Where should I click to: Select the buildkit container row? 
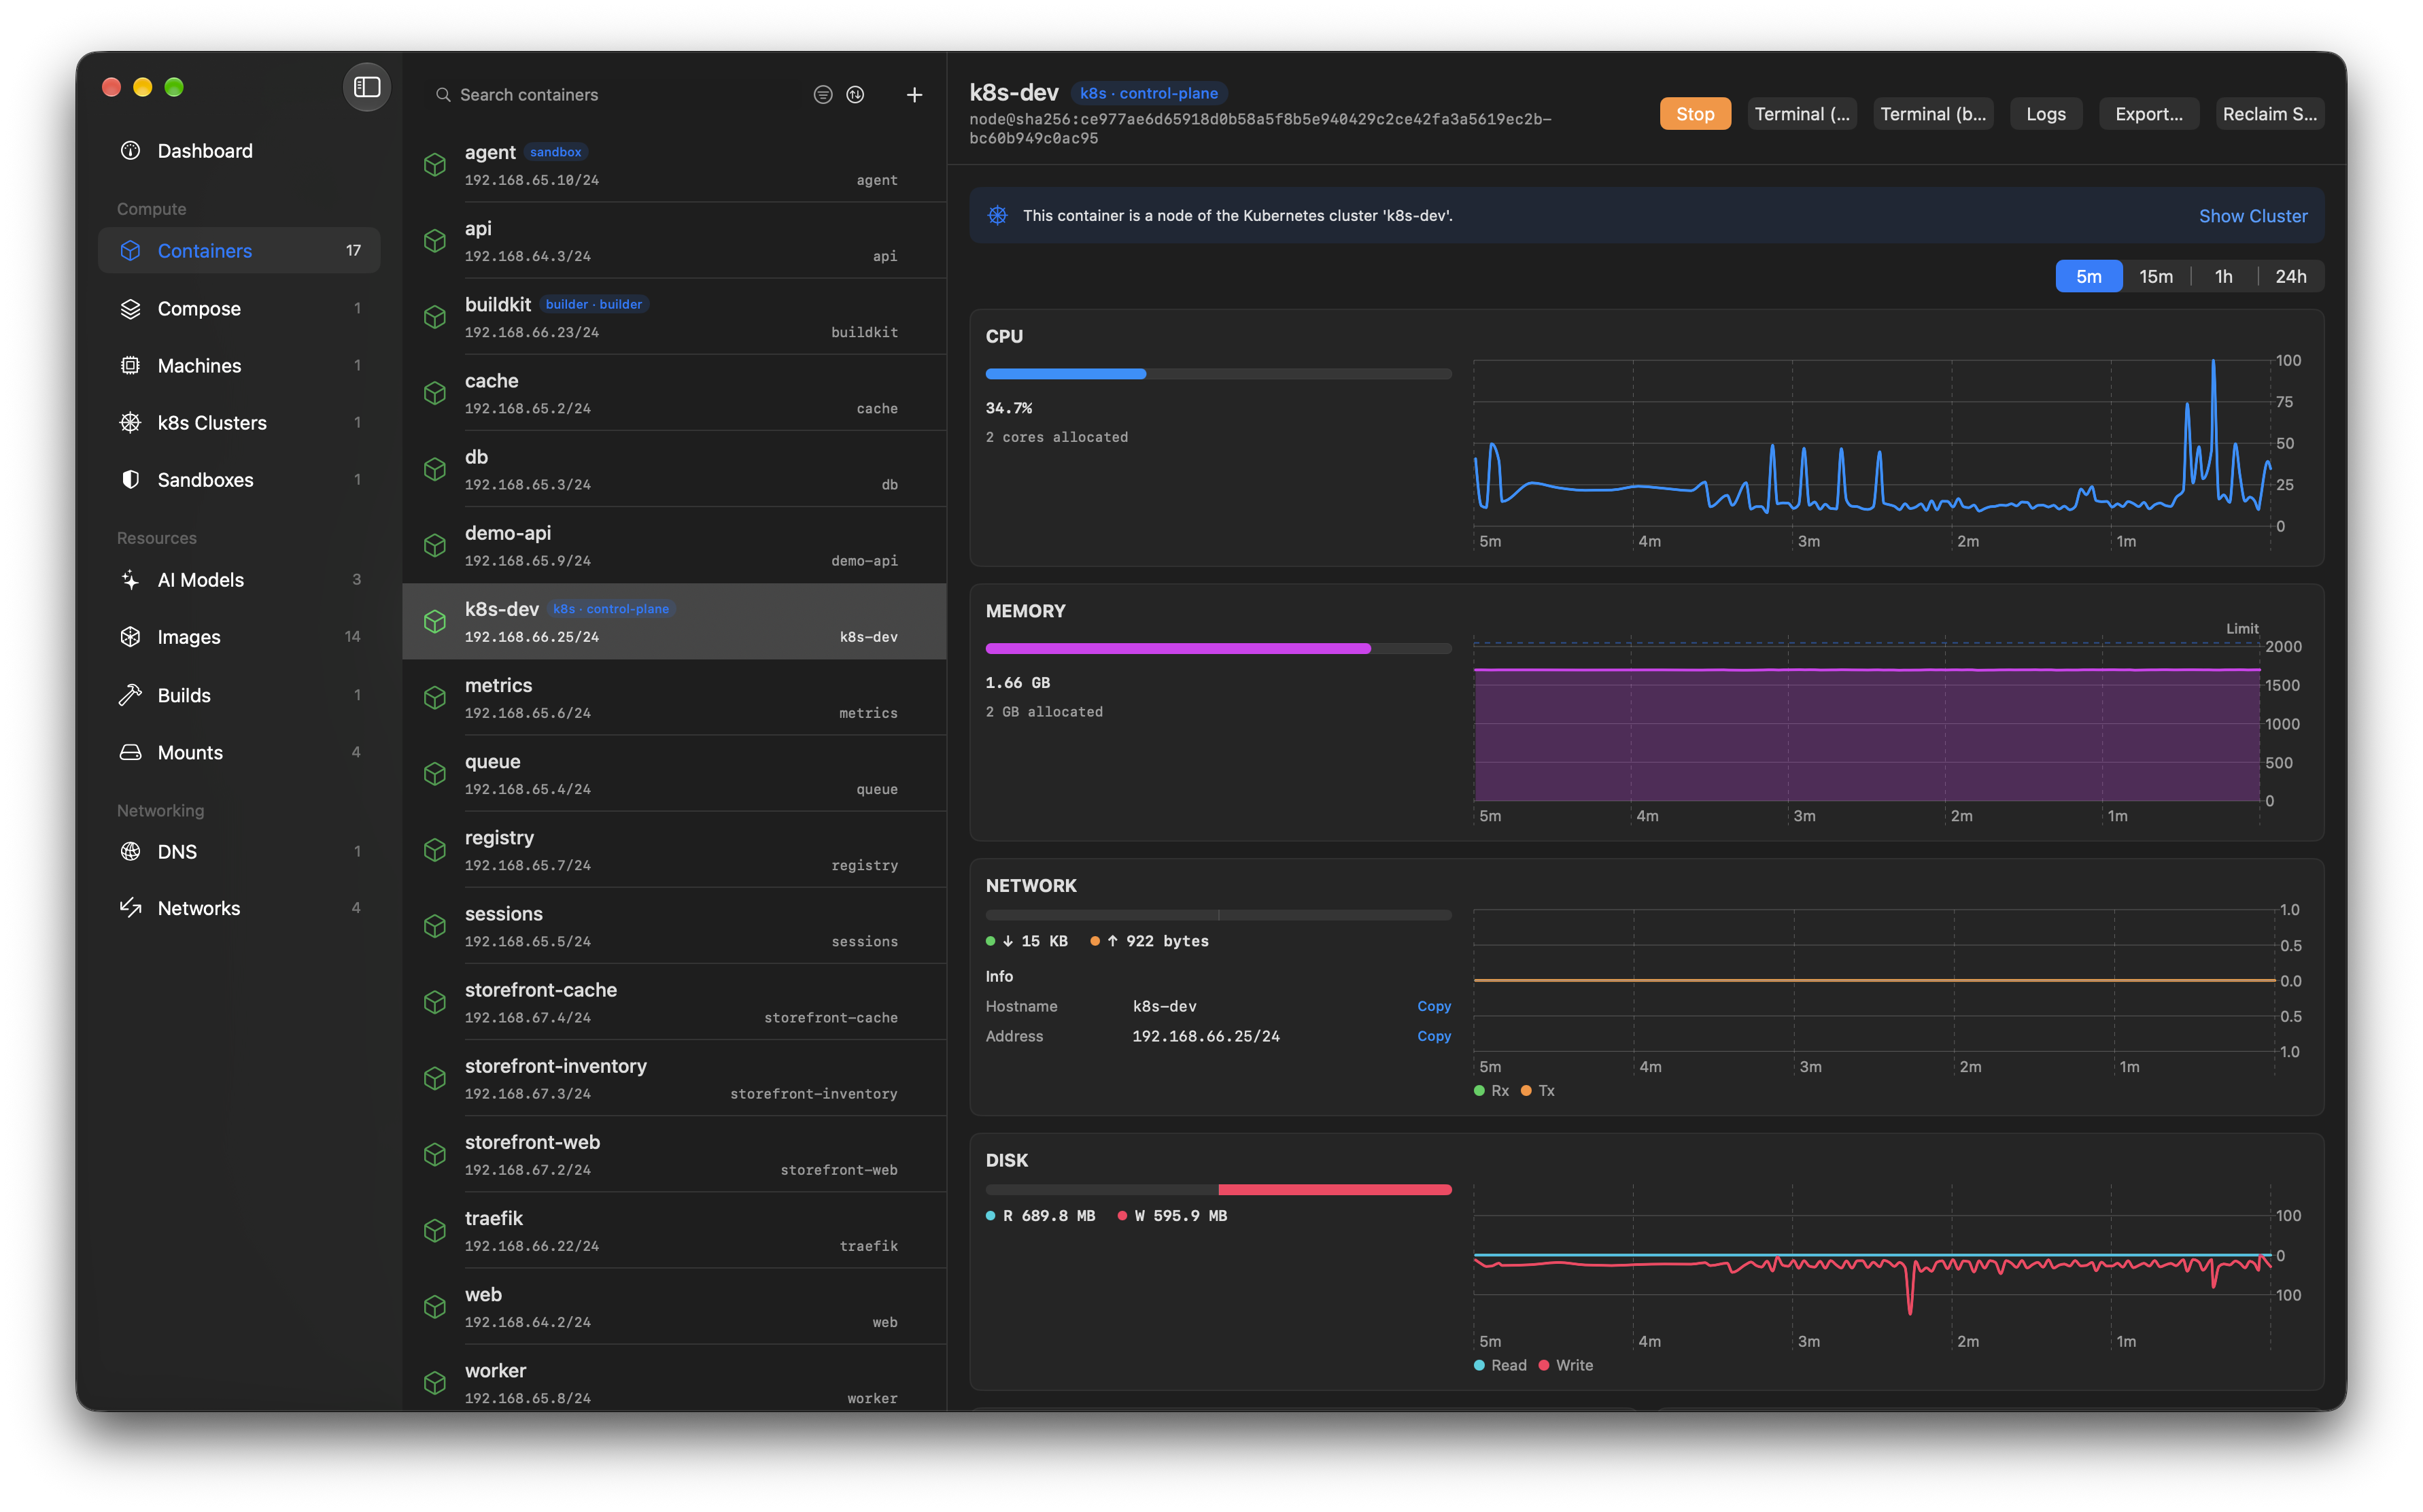[x=674, y=317]
